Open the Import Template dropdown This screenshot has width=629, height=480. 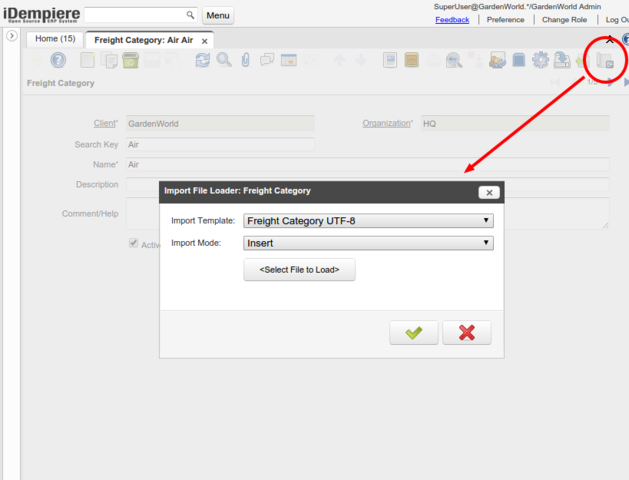click(369, 221)
